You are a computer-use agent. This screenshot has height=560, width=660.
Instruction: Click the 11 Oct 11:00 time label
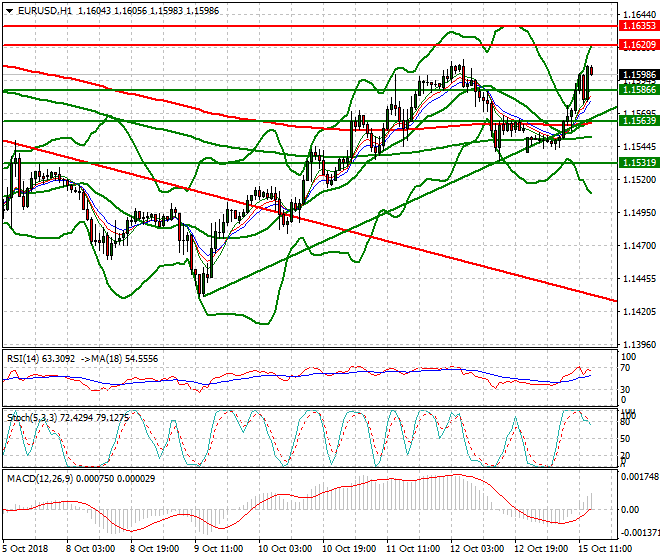click(413, 549)
